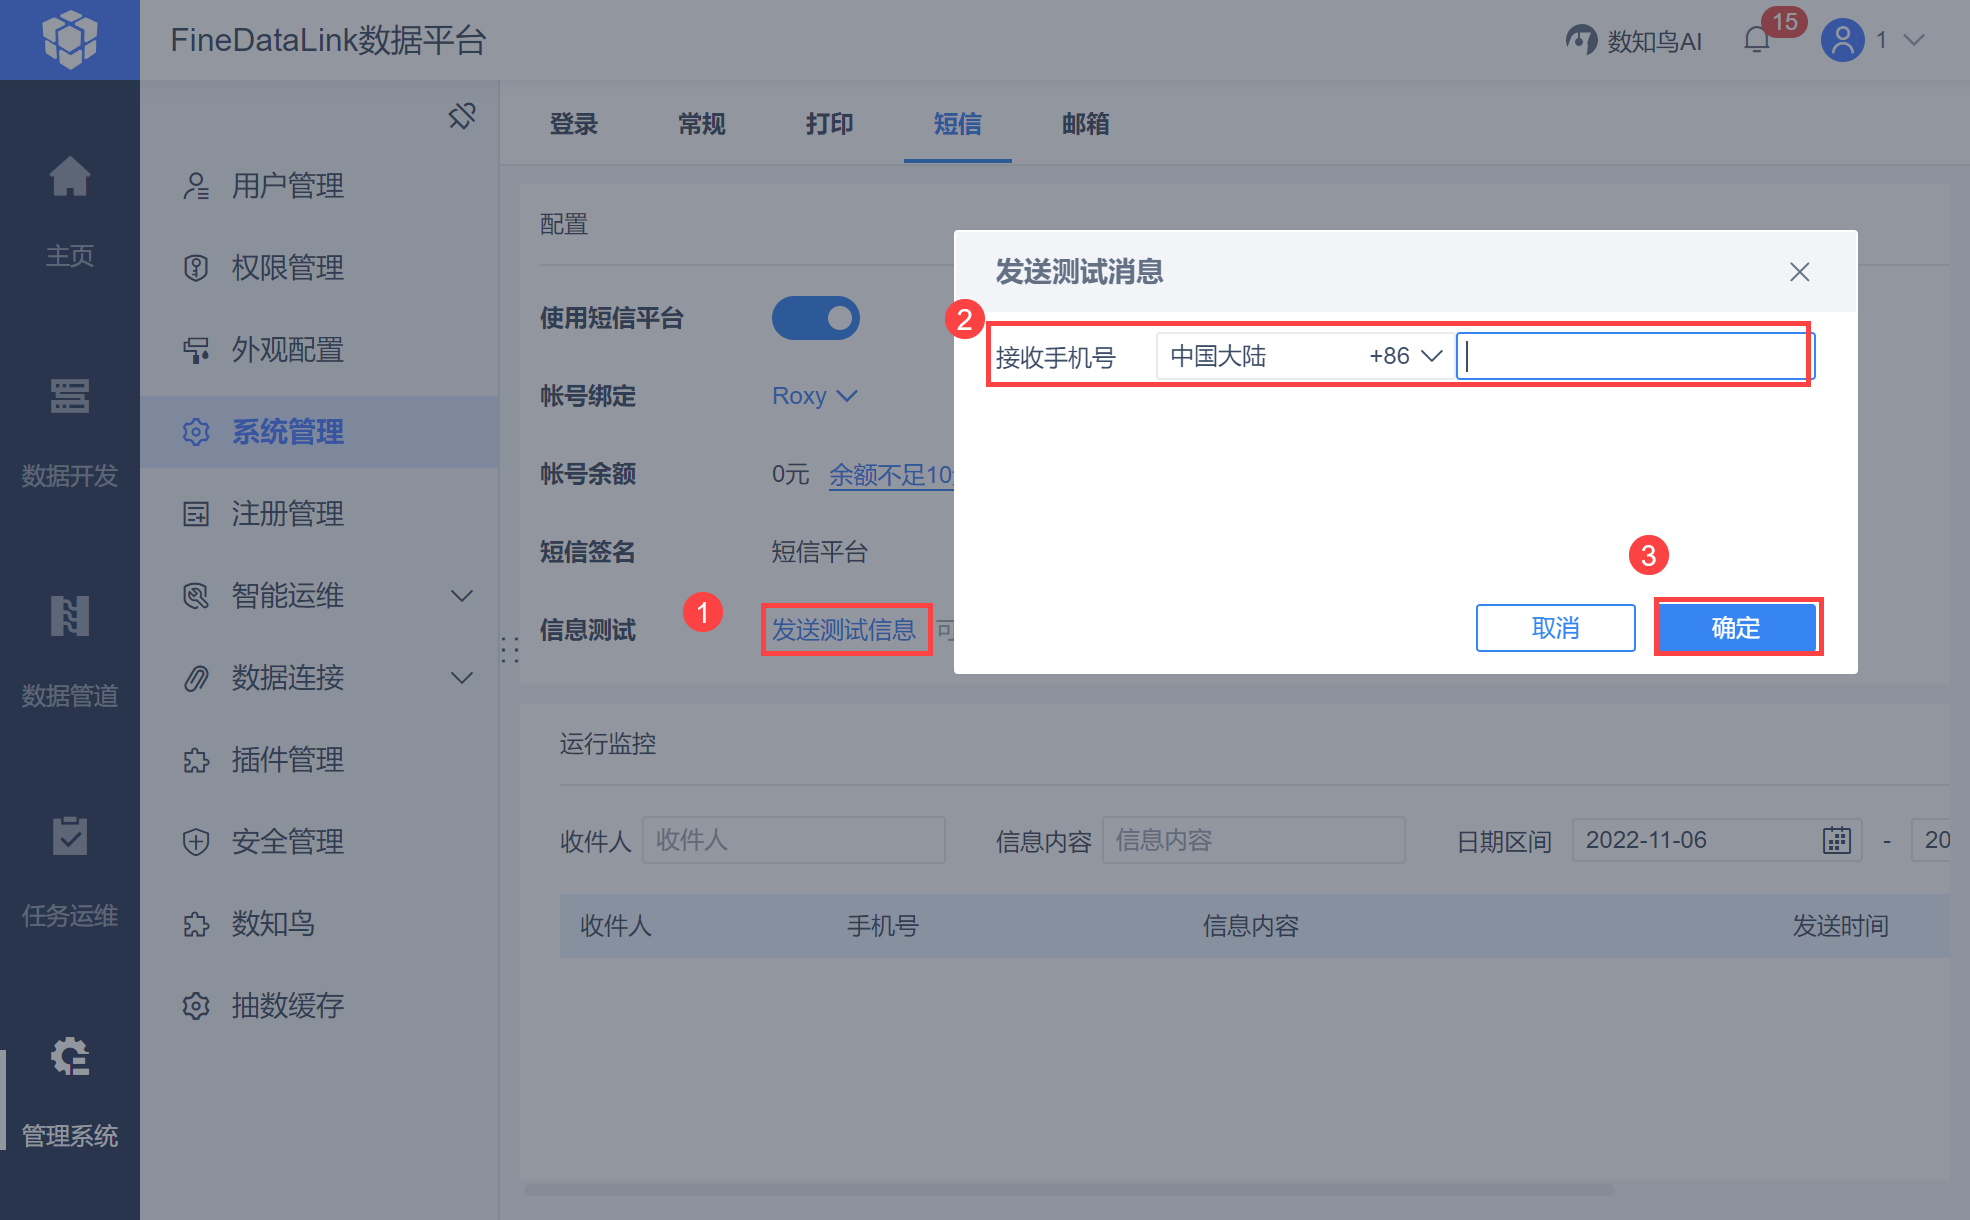Expand the 数据连接 menu

pos(461,678)
